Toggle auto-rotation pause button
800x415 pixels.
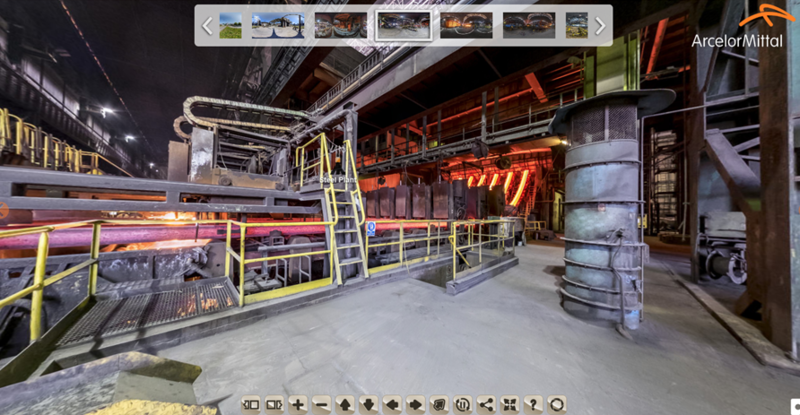462,404
